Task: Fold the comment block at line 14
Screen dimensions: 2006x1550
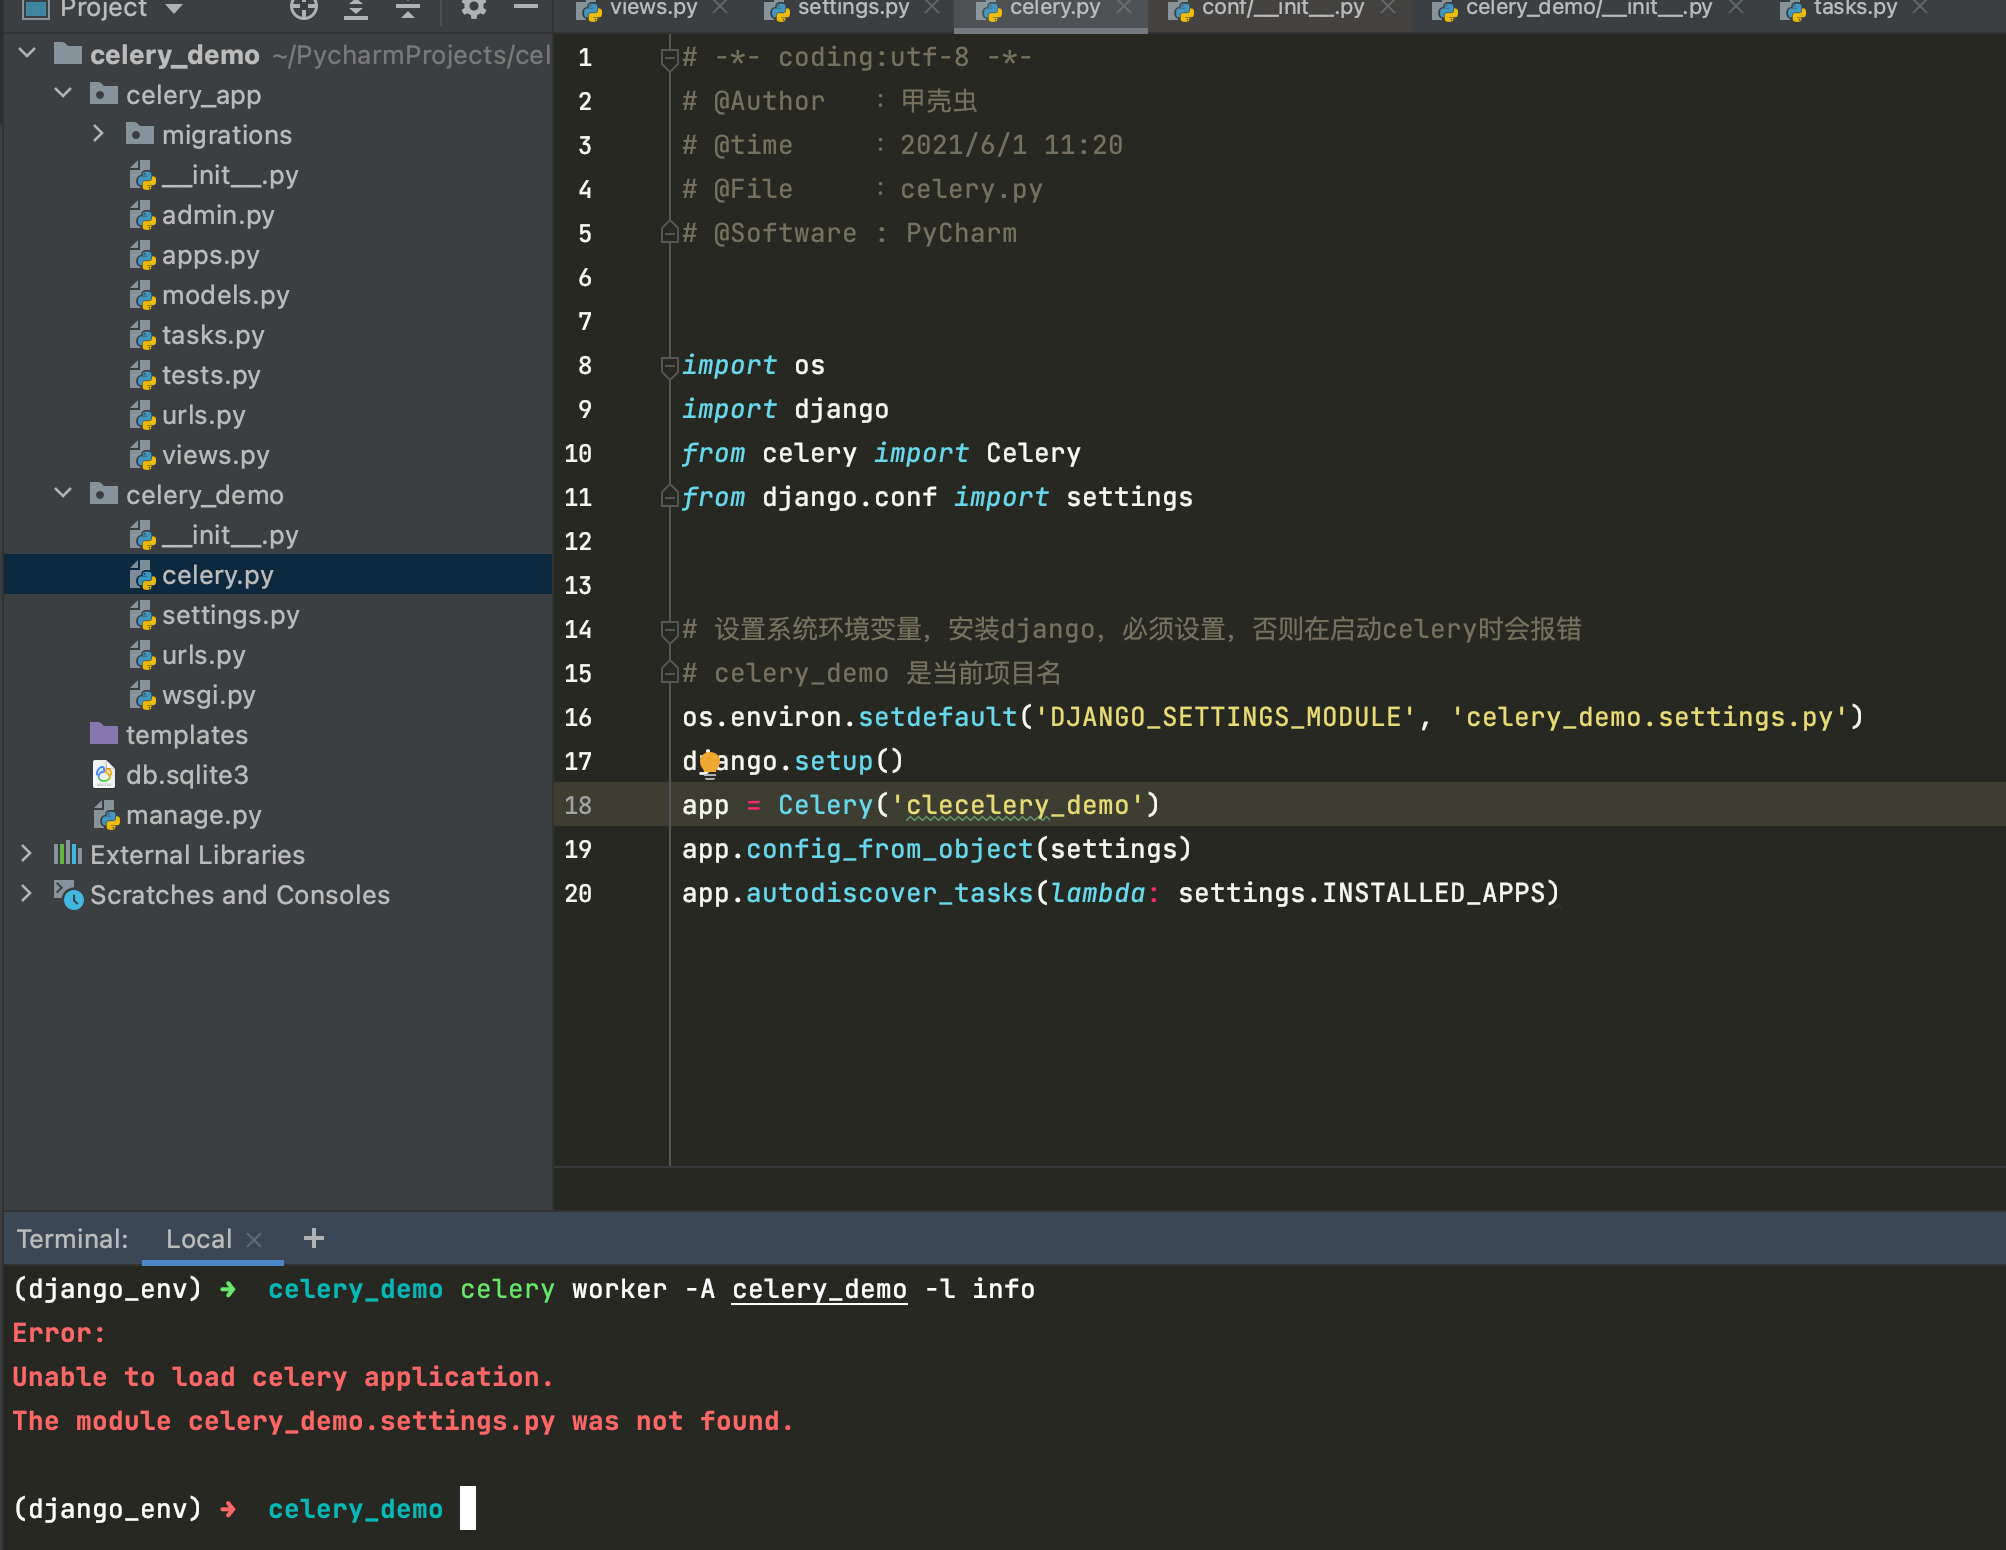Action: [669, 630]
